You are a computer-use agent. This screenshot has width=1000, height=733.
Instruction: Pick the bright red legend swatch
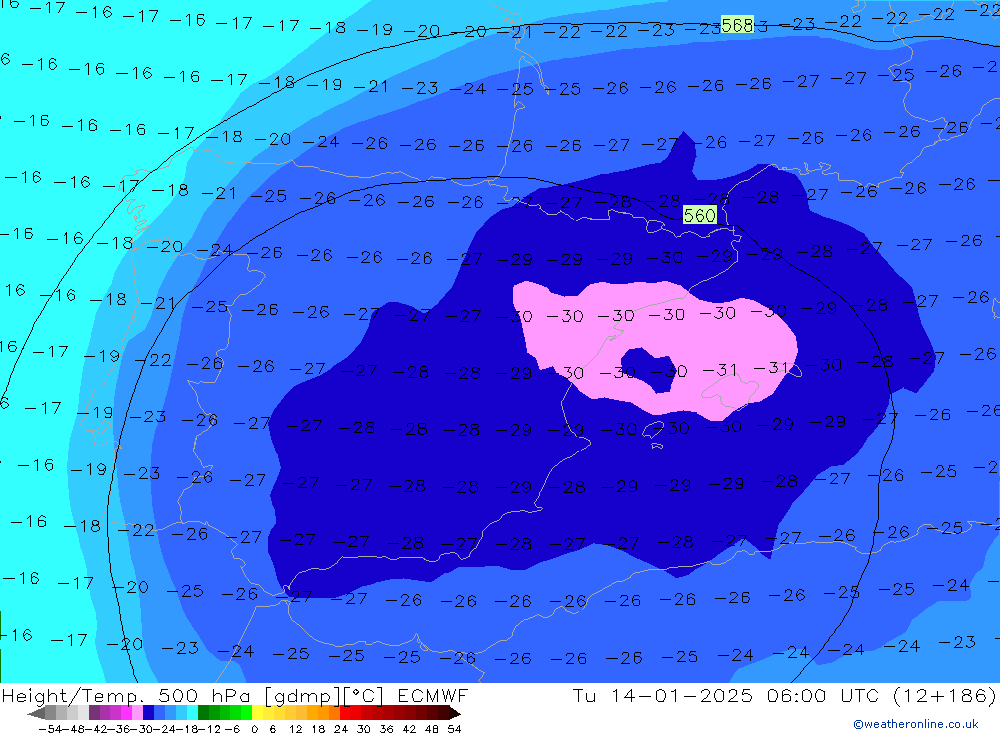[x=345, y=713]
